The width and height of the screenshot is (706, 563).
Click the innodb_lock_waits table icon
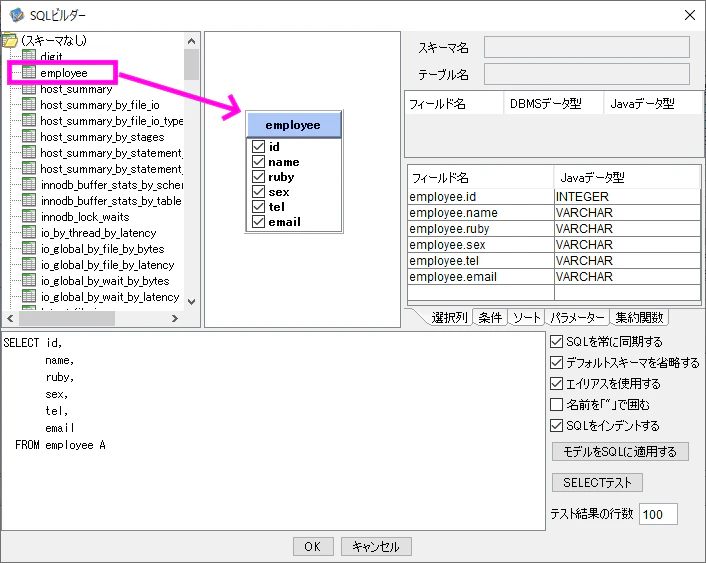29,216
